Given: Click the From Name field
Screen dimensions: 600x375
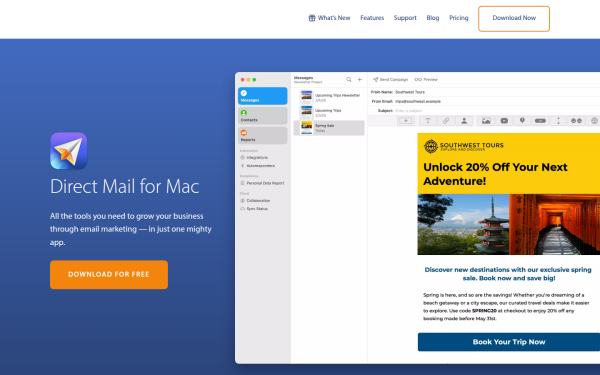Looking at the screenshot, I should click(485, 92).
